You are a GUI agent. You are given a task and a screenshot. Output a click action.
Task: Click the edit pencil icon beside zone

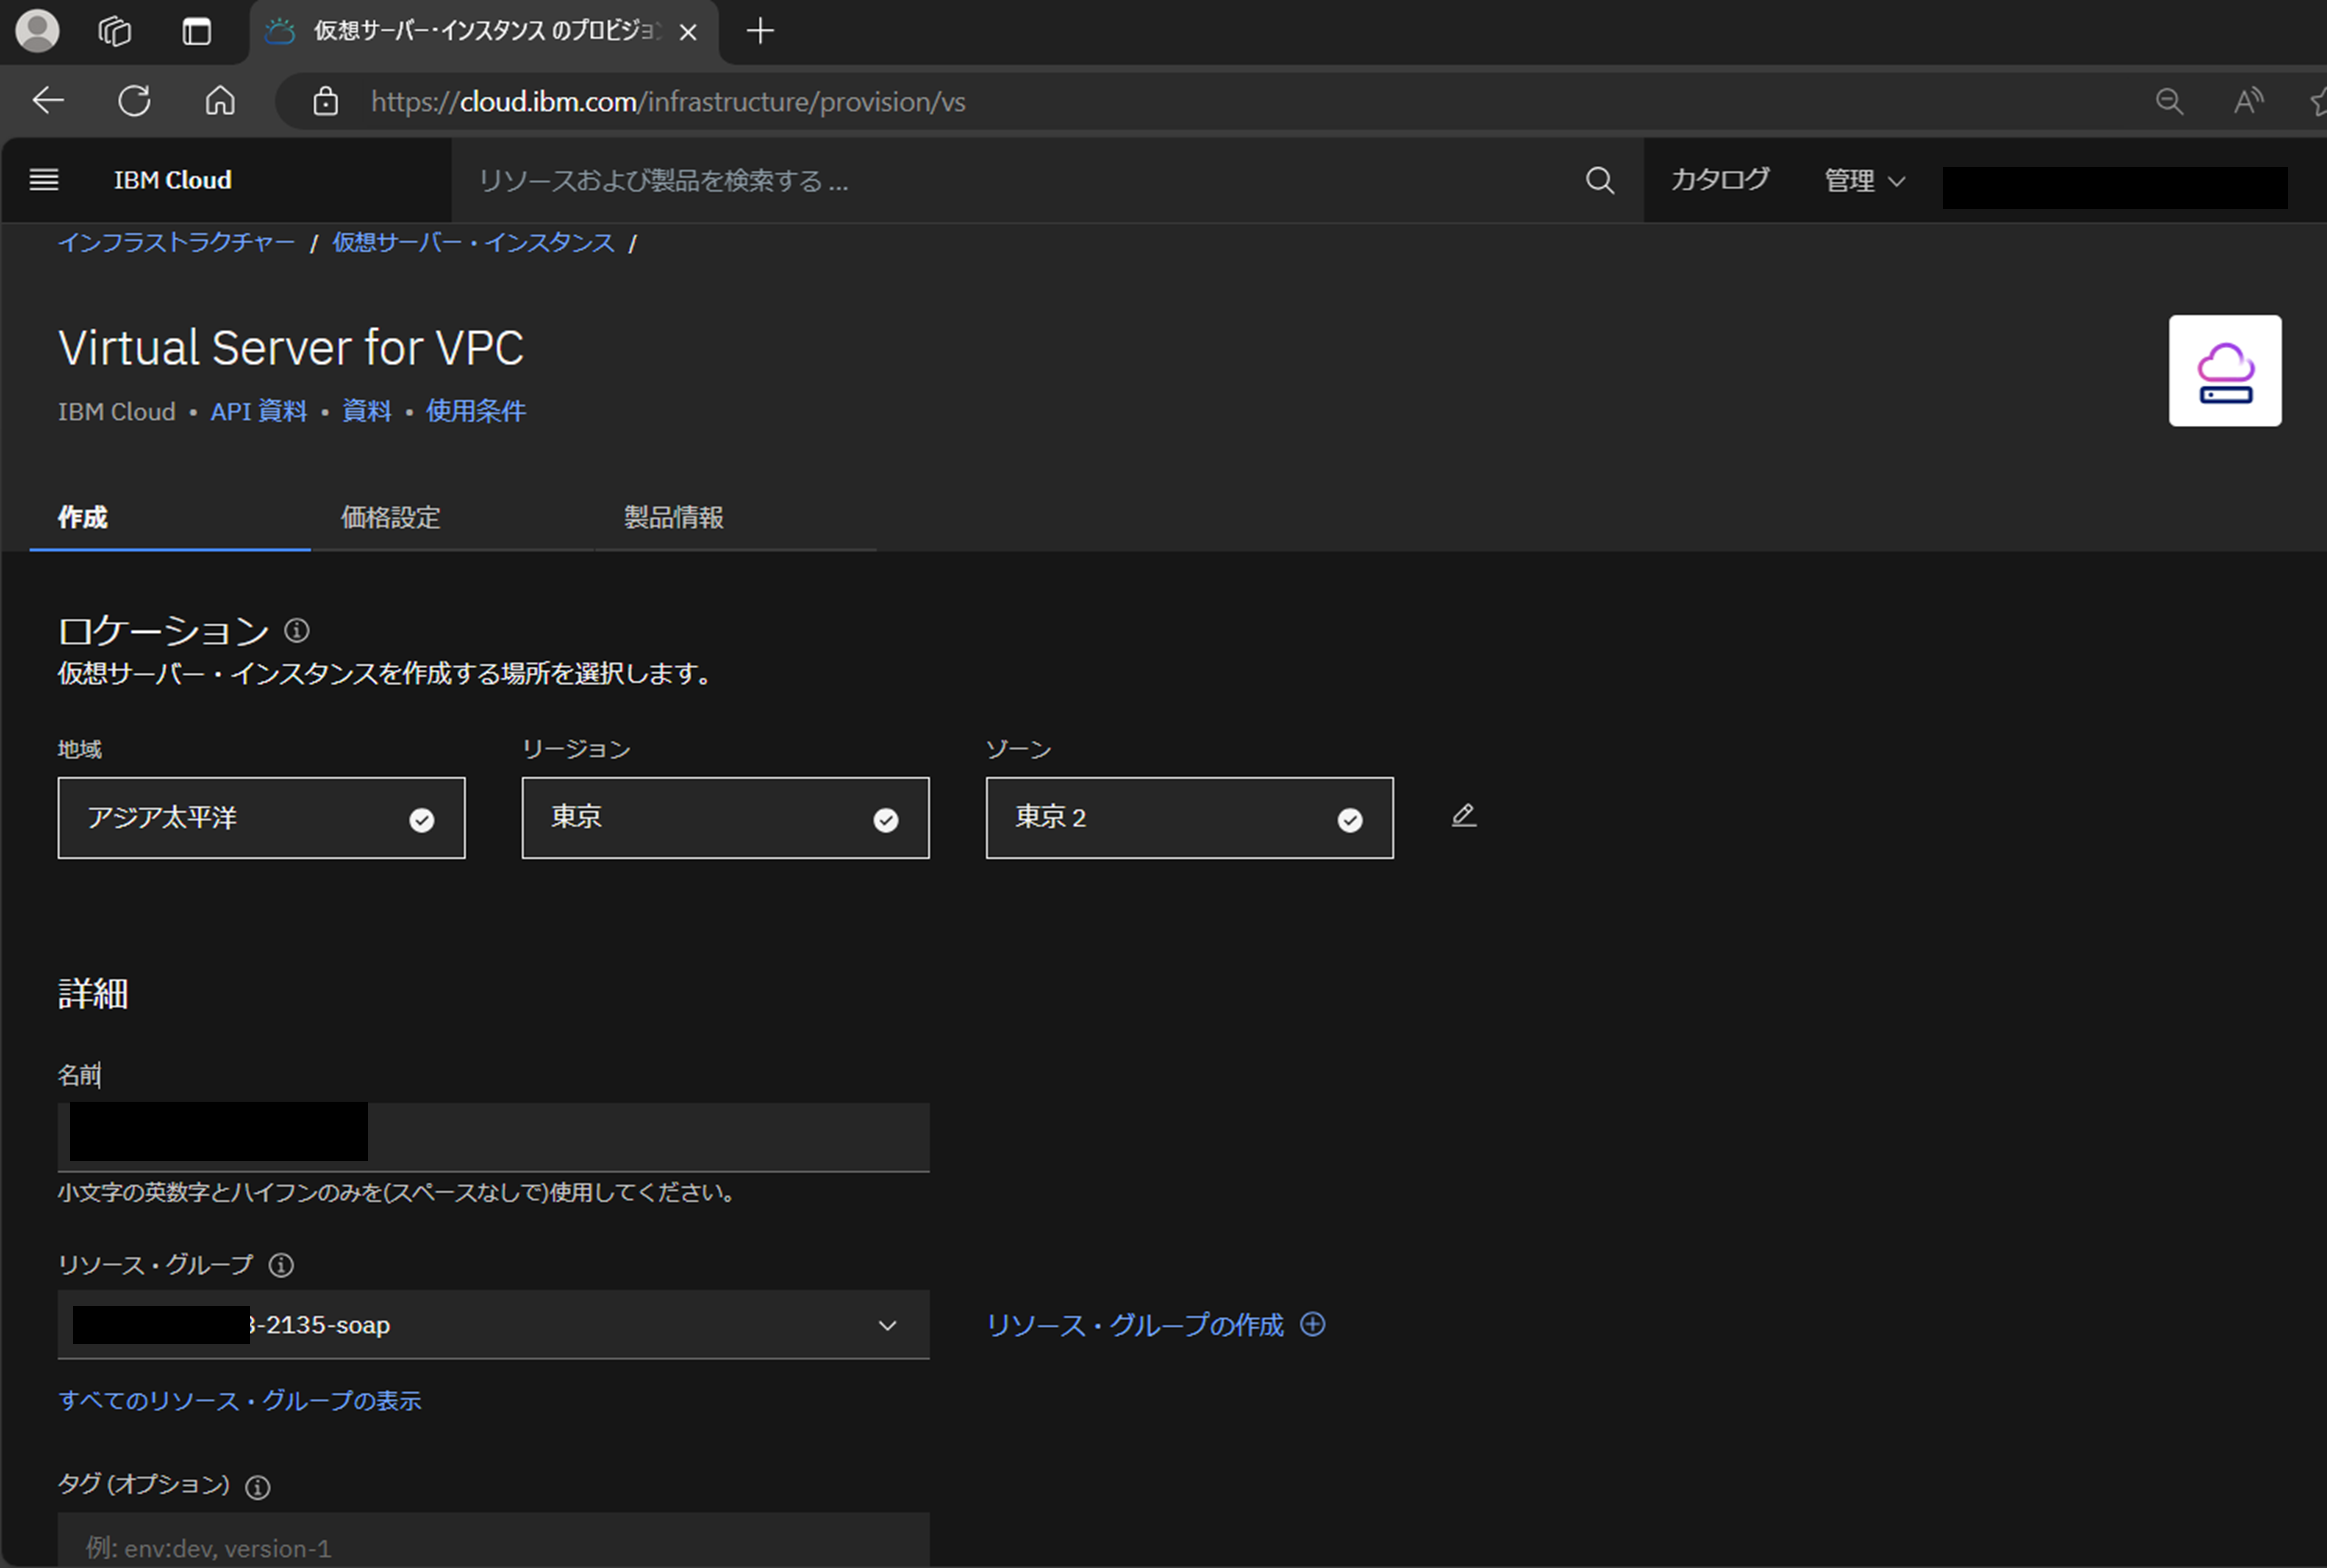pyautogui.click(x=1463, y=816)
